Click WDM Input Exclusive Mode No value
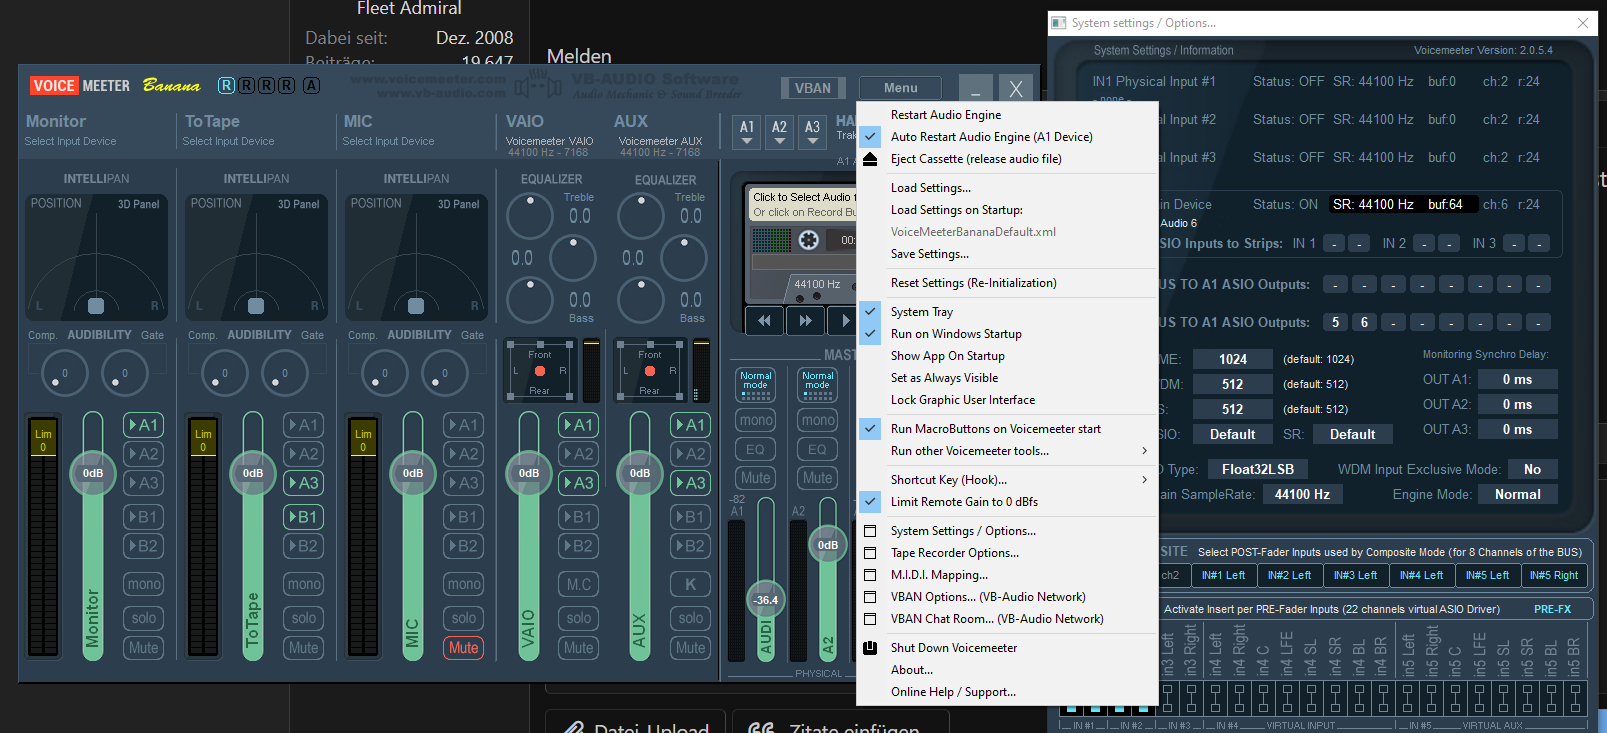 [x=1532, y=469]
